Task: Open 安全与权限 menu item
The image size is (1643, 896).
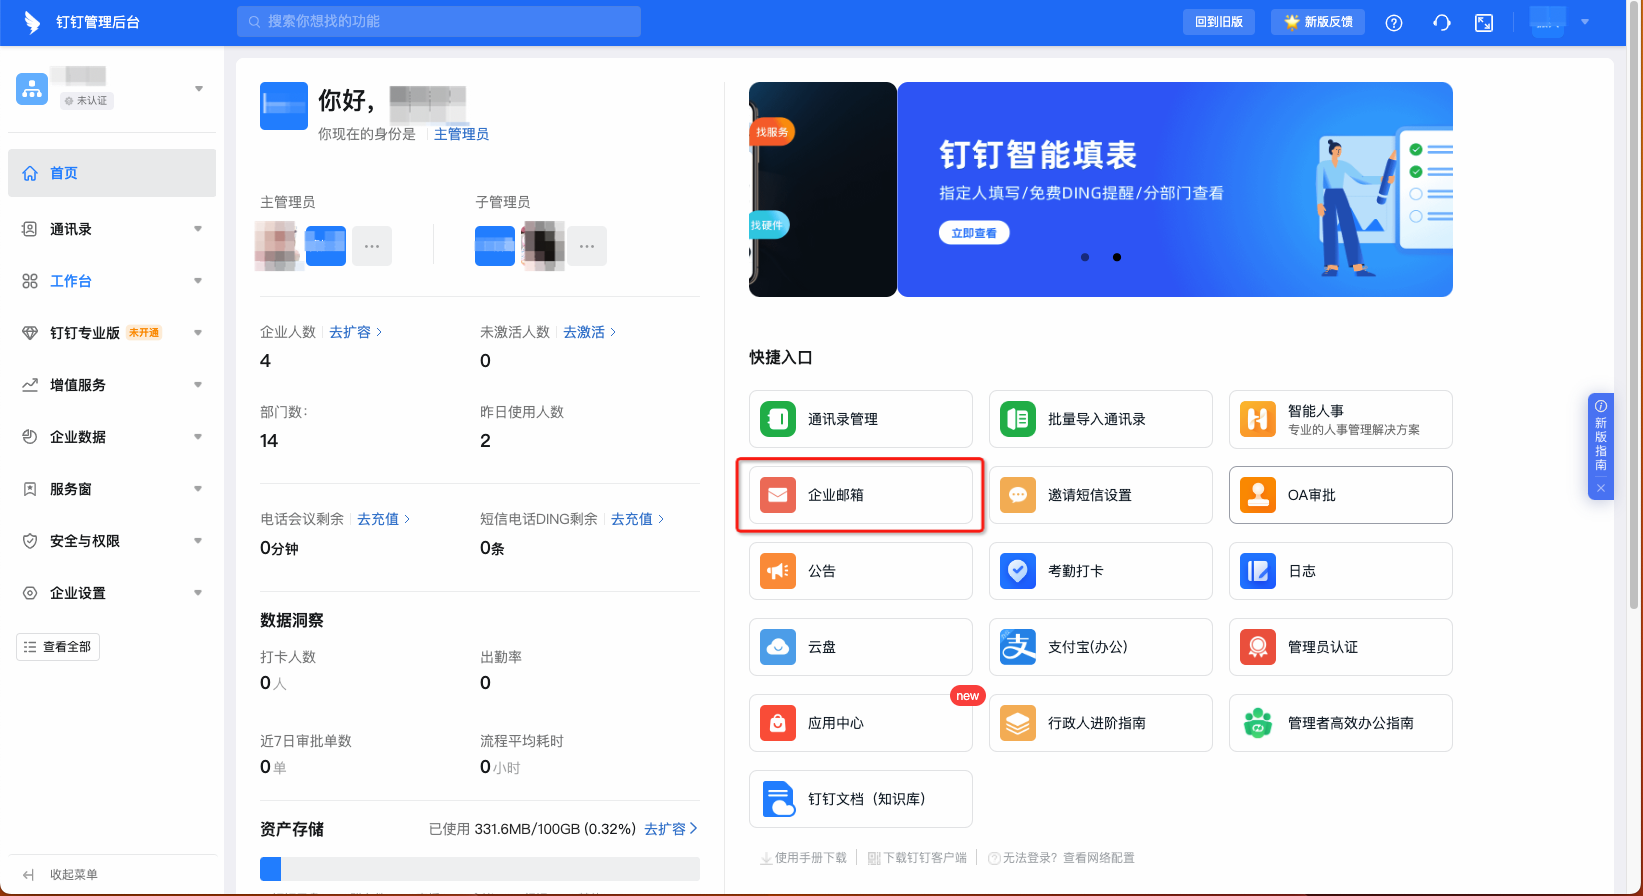Action: click(x=85, y=541)
